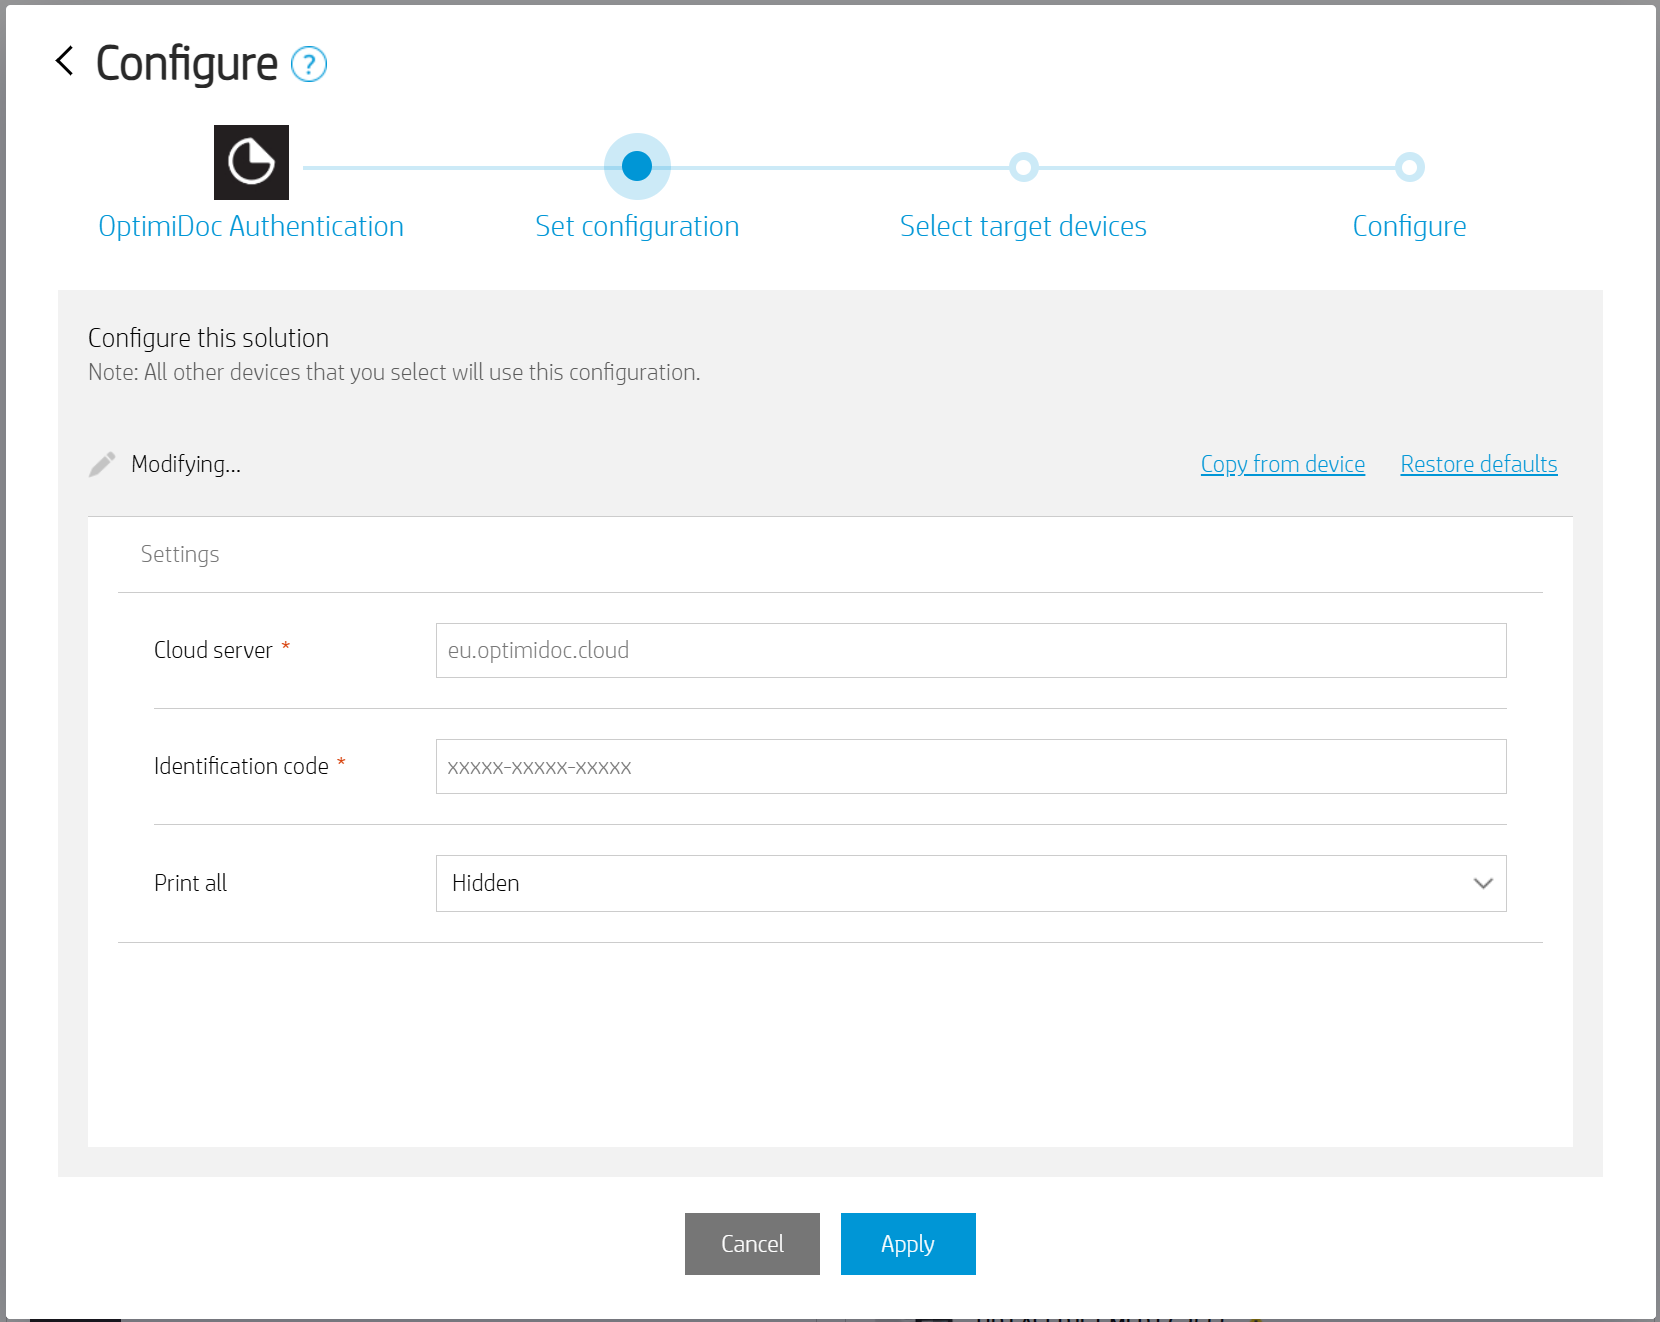Switch to the Settings tab
Viewport: 1660px width, 1322px height.
point(180,555)
